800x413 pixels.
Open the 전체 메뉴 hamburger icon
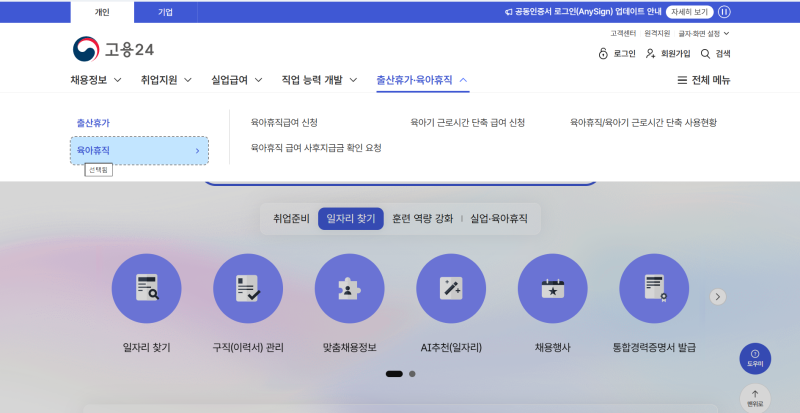(x=682, y=80)
